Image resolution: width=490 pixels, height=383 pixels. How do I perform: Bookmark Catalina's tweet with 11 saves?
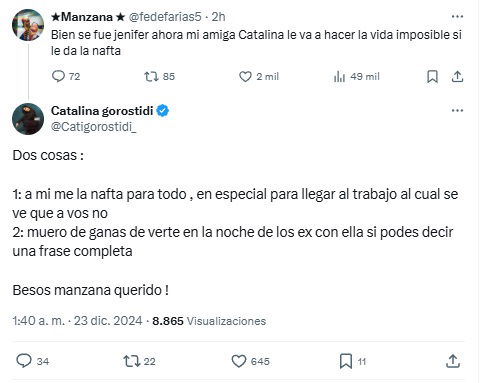click(x=353, y=361)
